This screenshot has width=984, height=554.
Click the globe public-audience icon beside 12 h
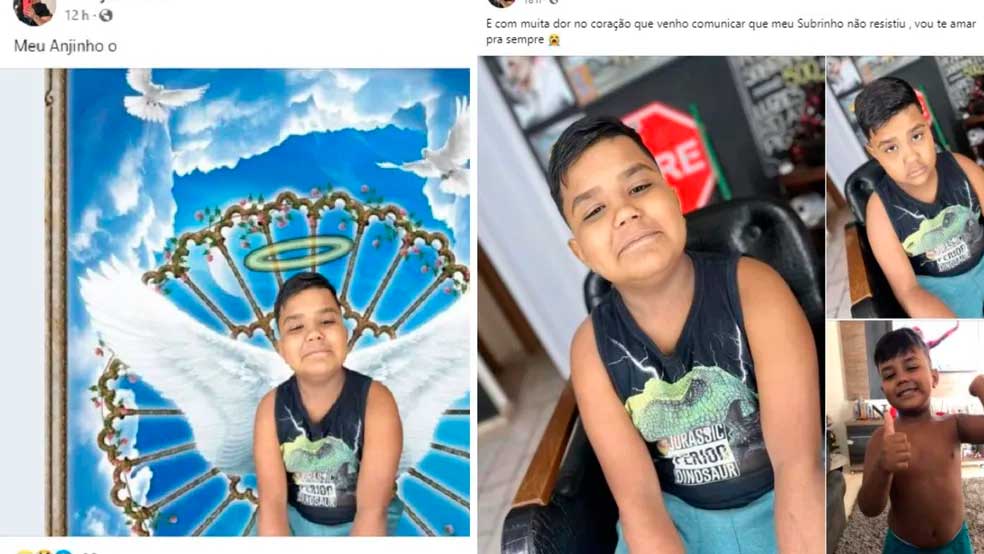(106, 15)
